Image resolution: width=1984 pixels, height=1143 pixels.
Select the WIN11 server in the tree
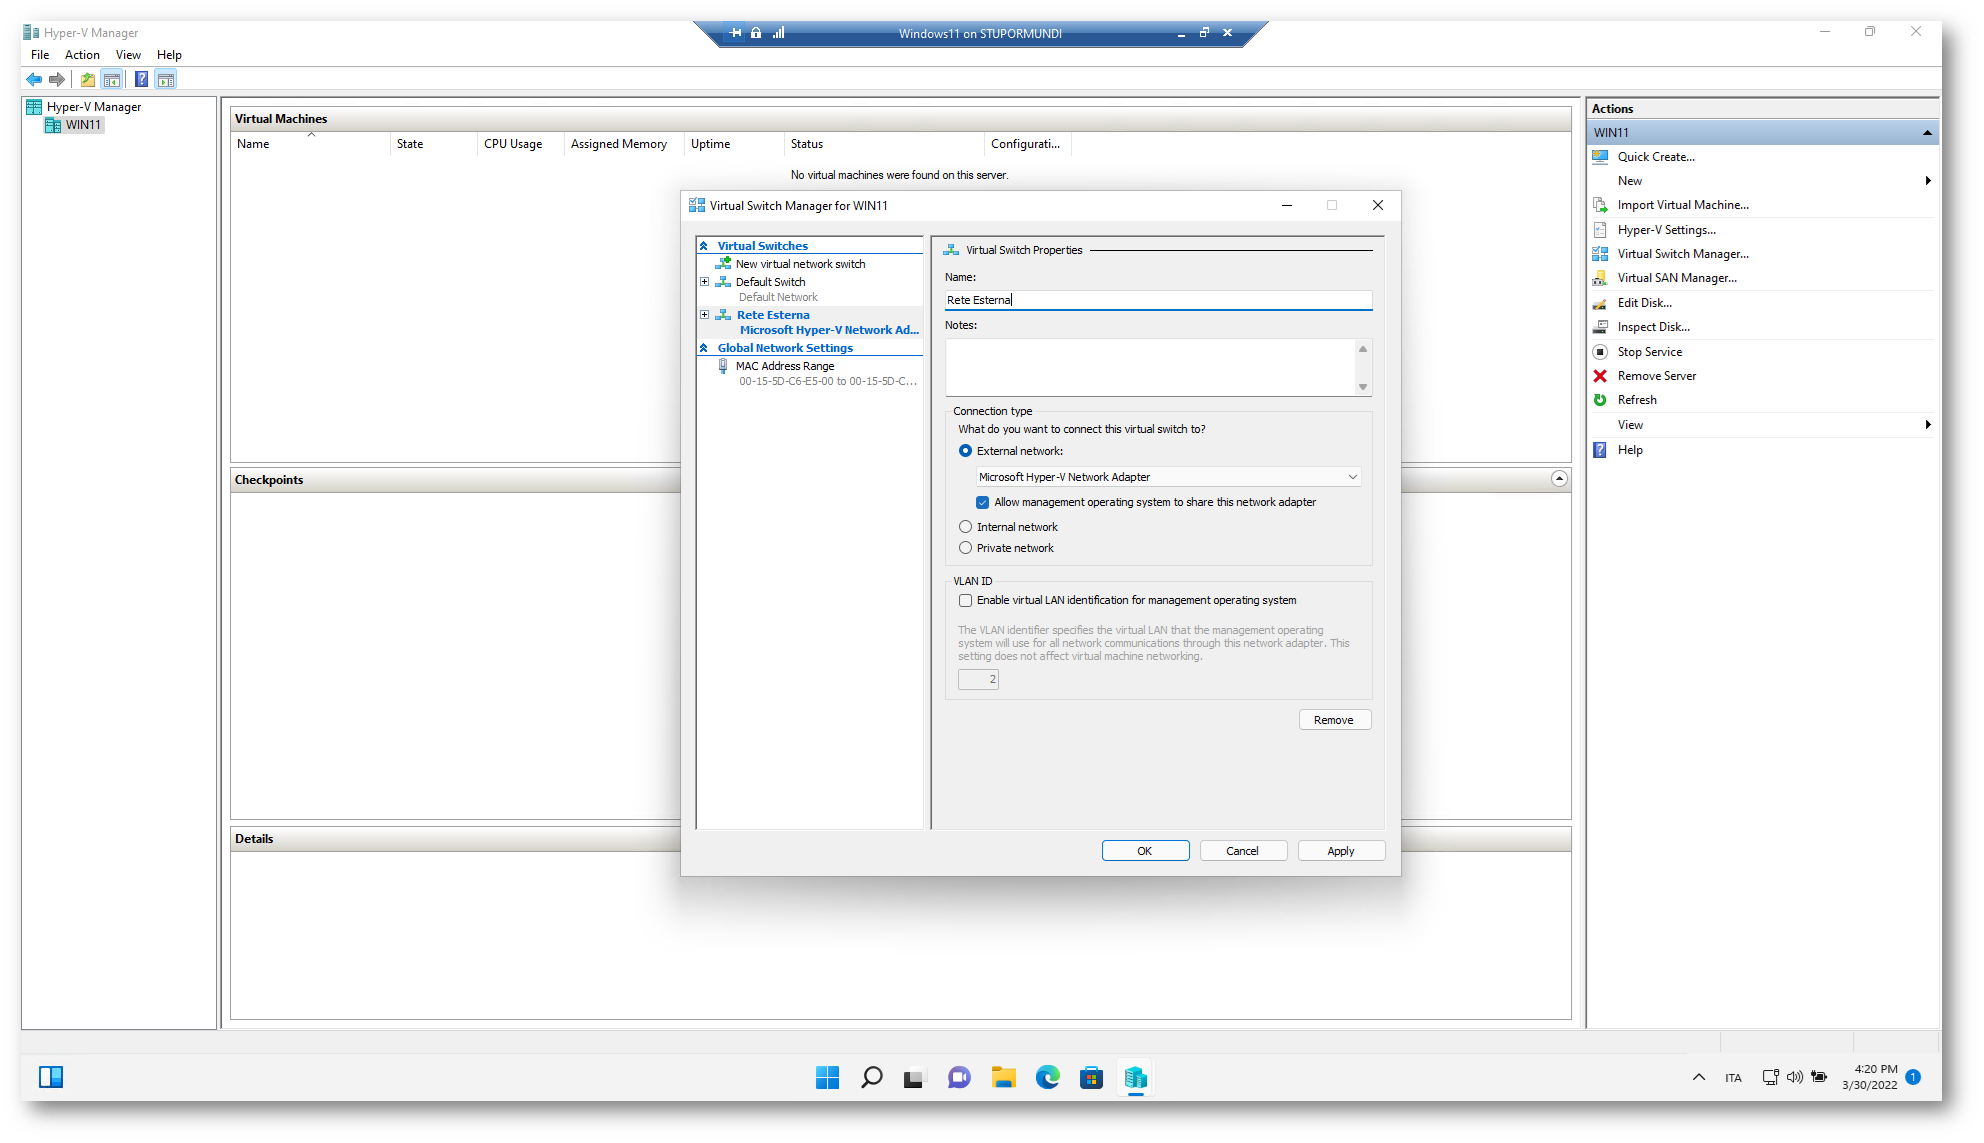[x=83, y=125]
